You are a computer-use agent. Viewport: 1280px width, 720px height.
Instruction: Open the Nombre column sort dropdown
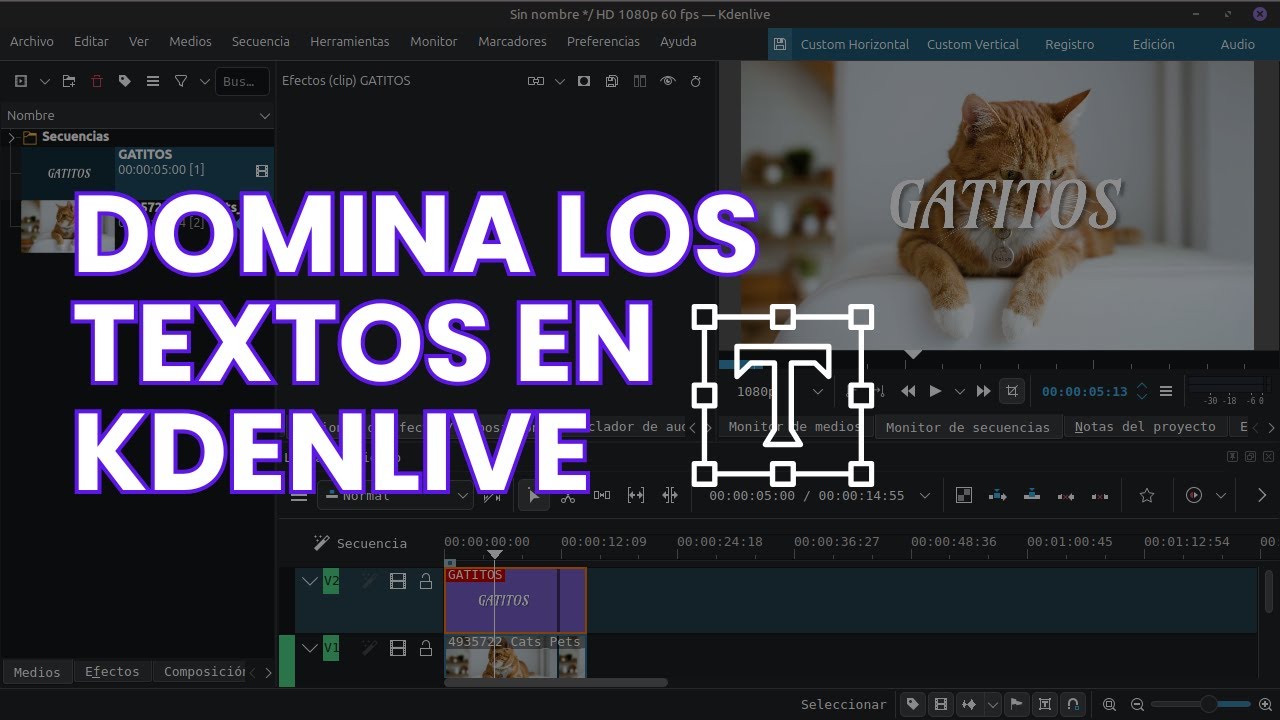264,116
